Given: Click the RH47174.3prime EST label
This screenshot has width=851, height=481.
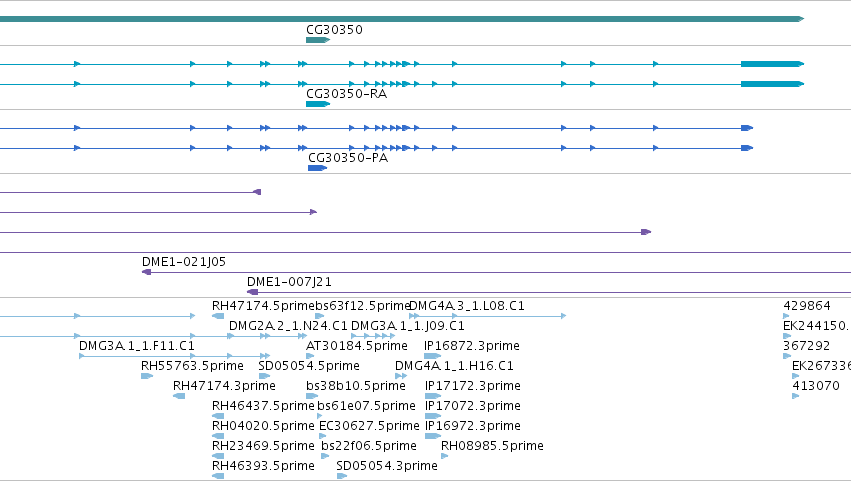Looking at the screenshot, I should [x=224, y=386].
